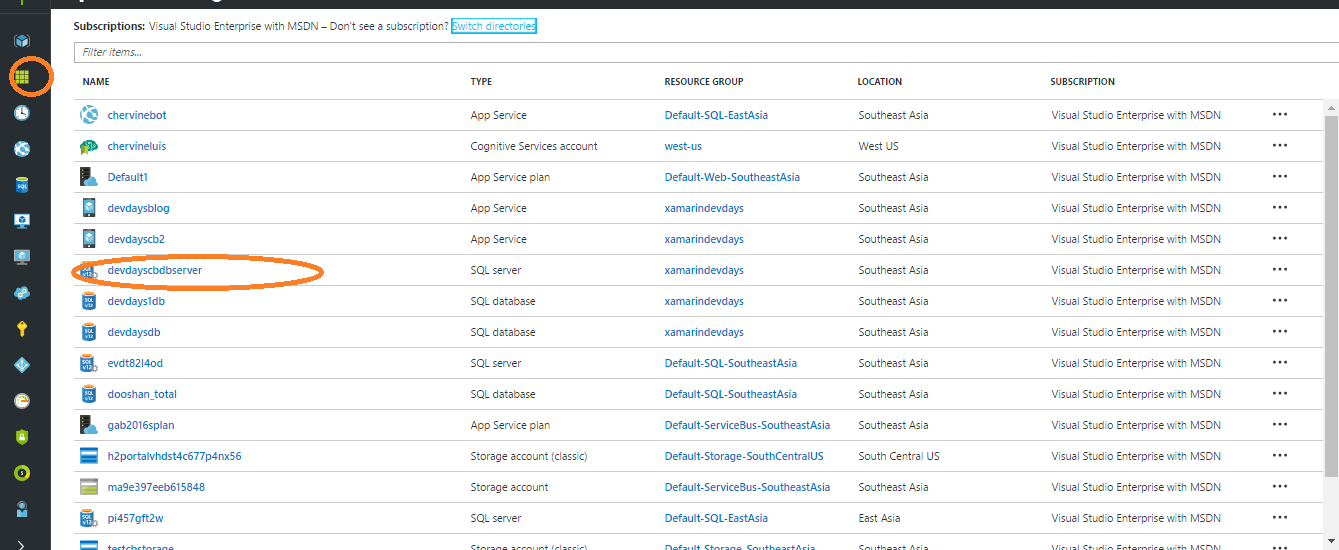Select the 'East Asia' location cell
The height and width of the screenshot is (550, 1339).
pos(879,518)
